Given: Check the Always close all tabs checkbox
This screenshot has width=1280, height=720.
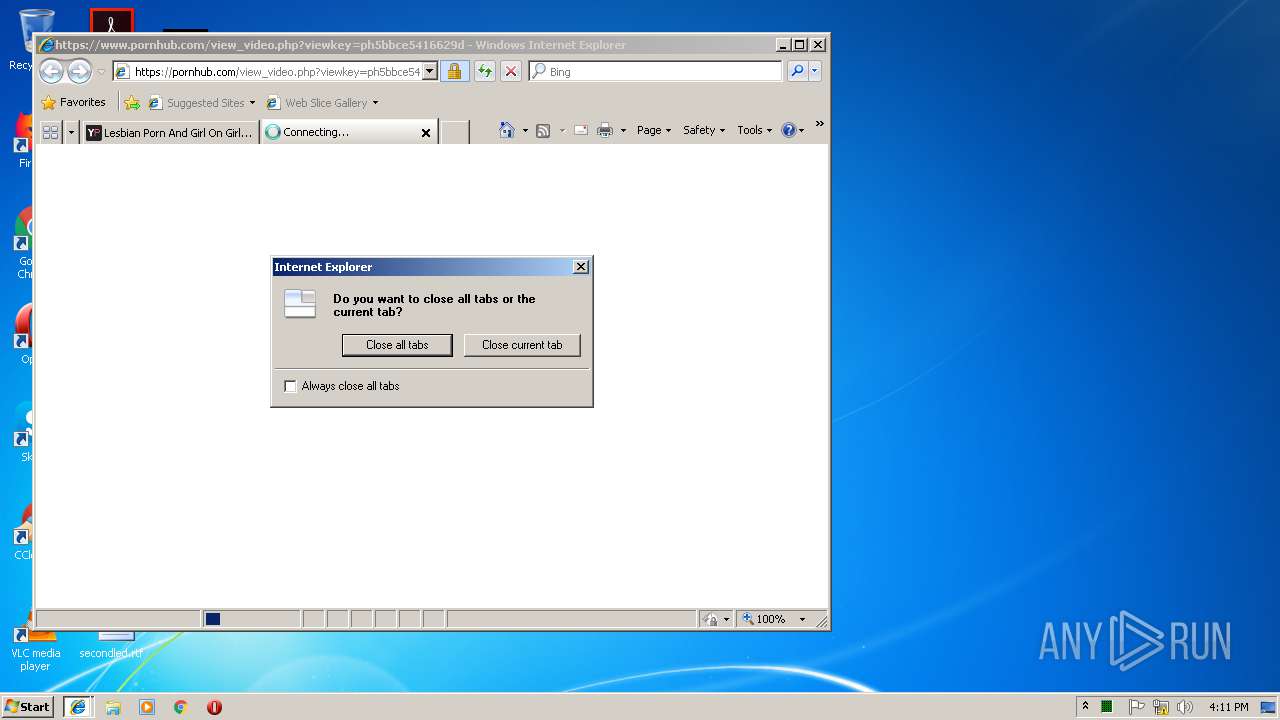Looking at the screenshot, I should [291, 386].
